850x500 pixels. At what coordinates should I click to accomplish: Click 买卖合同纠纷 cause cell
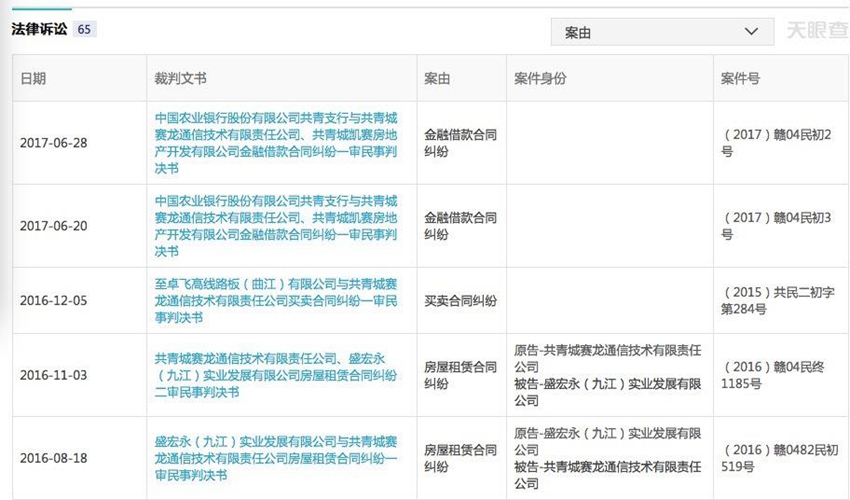460,300
